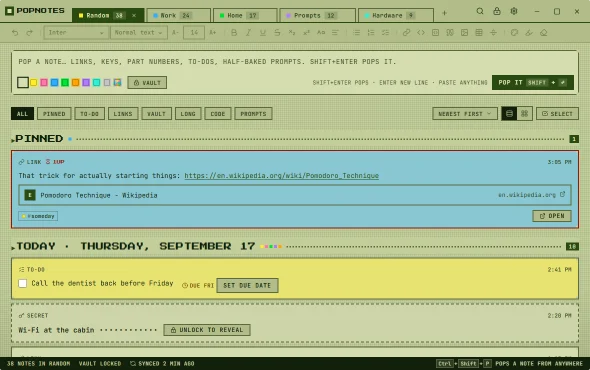Screen dimensions: 590x370
Task: Open the Pomodoro Wikipedia URL link
Action: coord(281,176)
